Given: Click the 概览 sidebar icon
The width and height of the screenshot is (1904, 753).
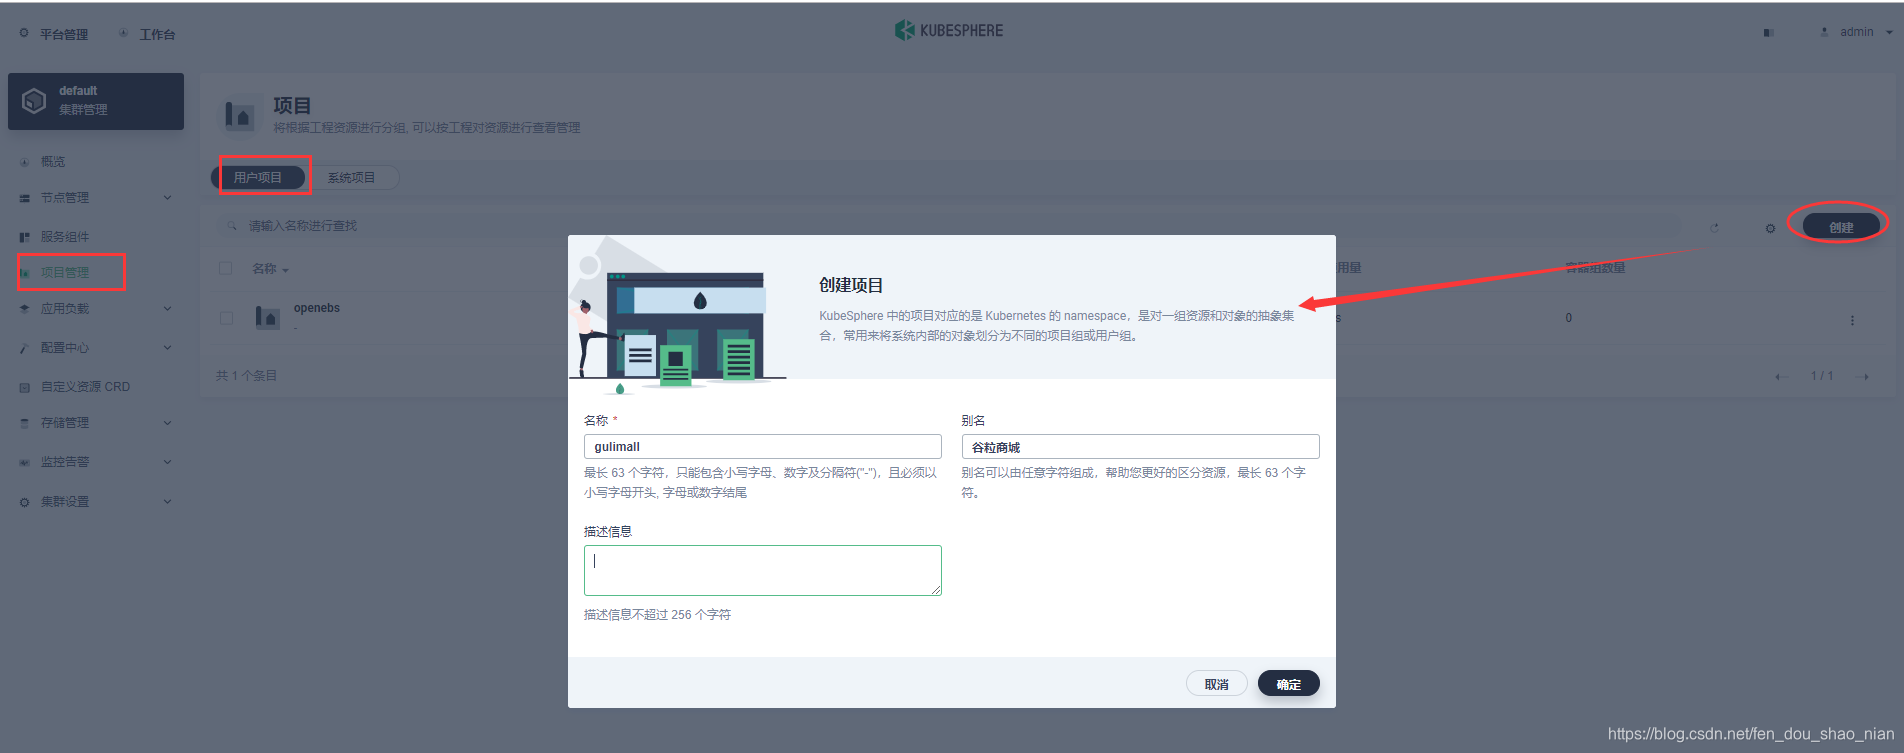Looking at the screenshot, I should (24, 162).
